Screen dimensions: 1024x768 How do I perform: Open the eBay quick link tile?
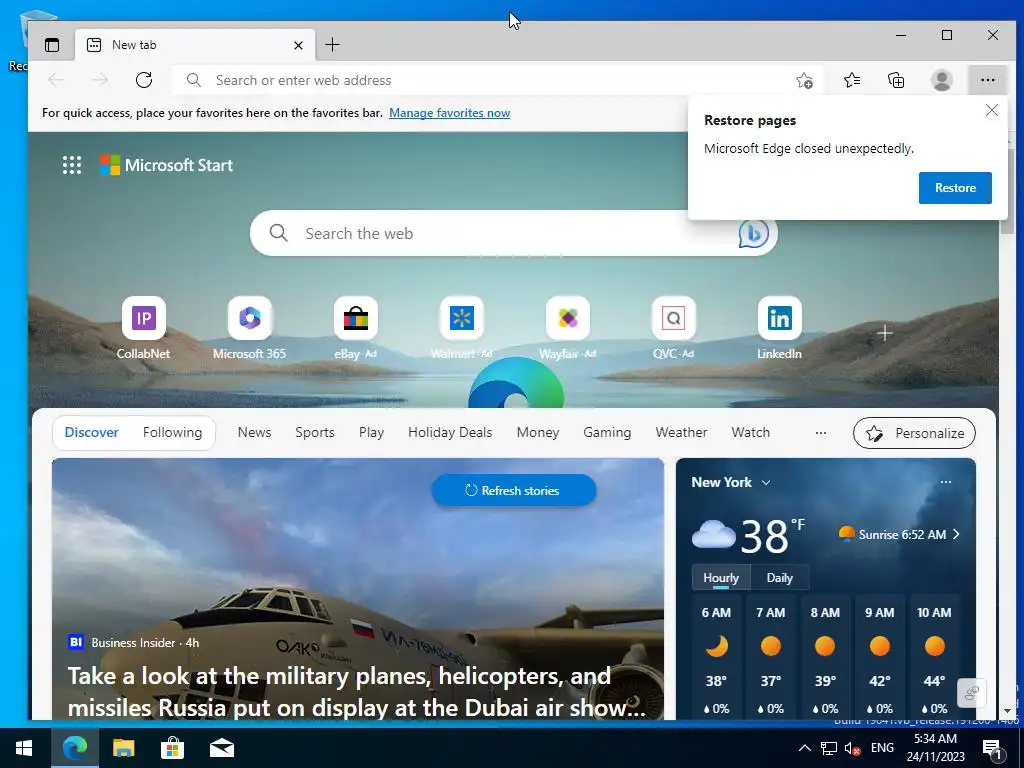[355, 328]
